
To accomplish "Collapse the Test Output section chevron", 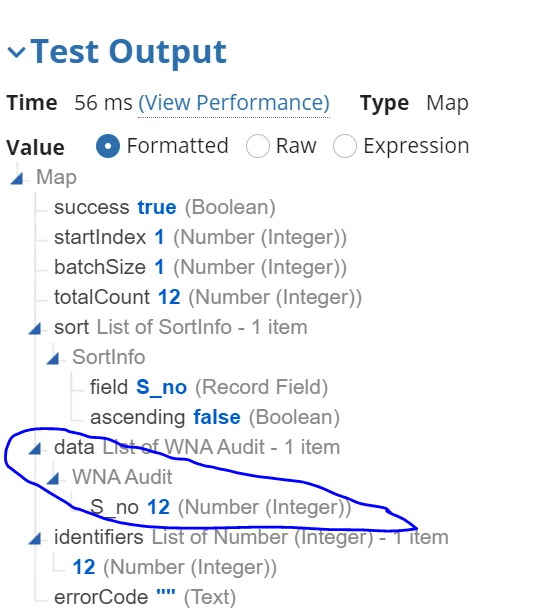I will 16,52.
